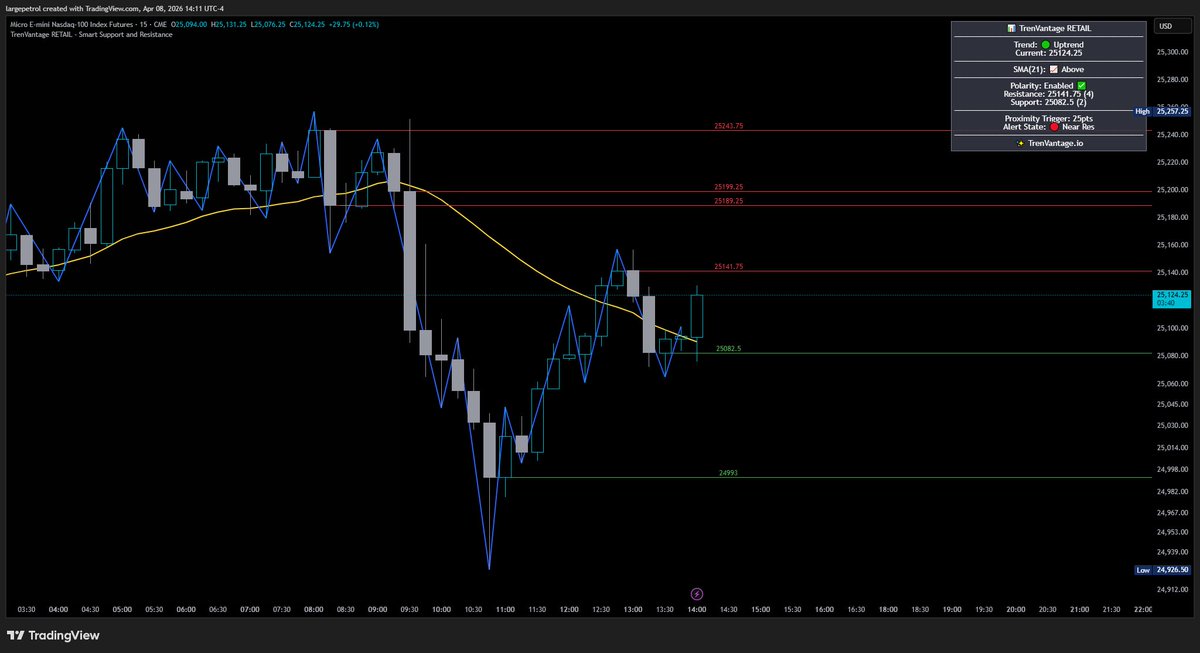
Task: Click the 'Current: 25124.25' panel row
Action: 1048,53
